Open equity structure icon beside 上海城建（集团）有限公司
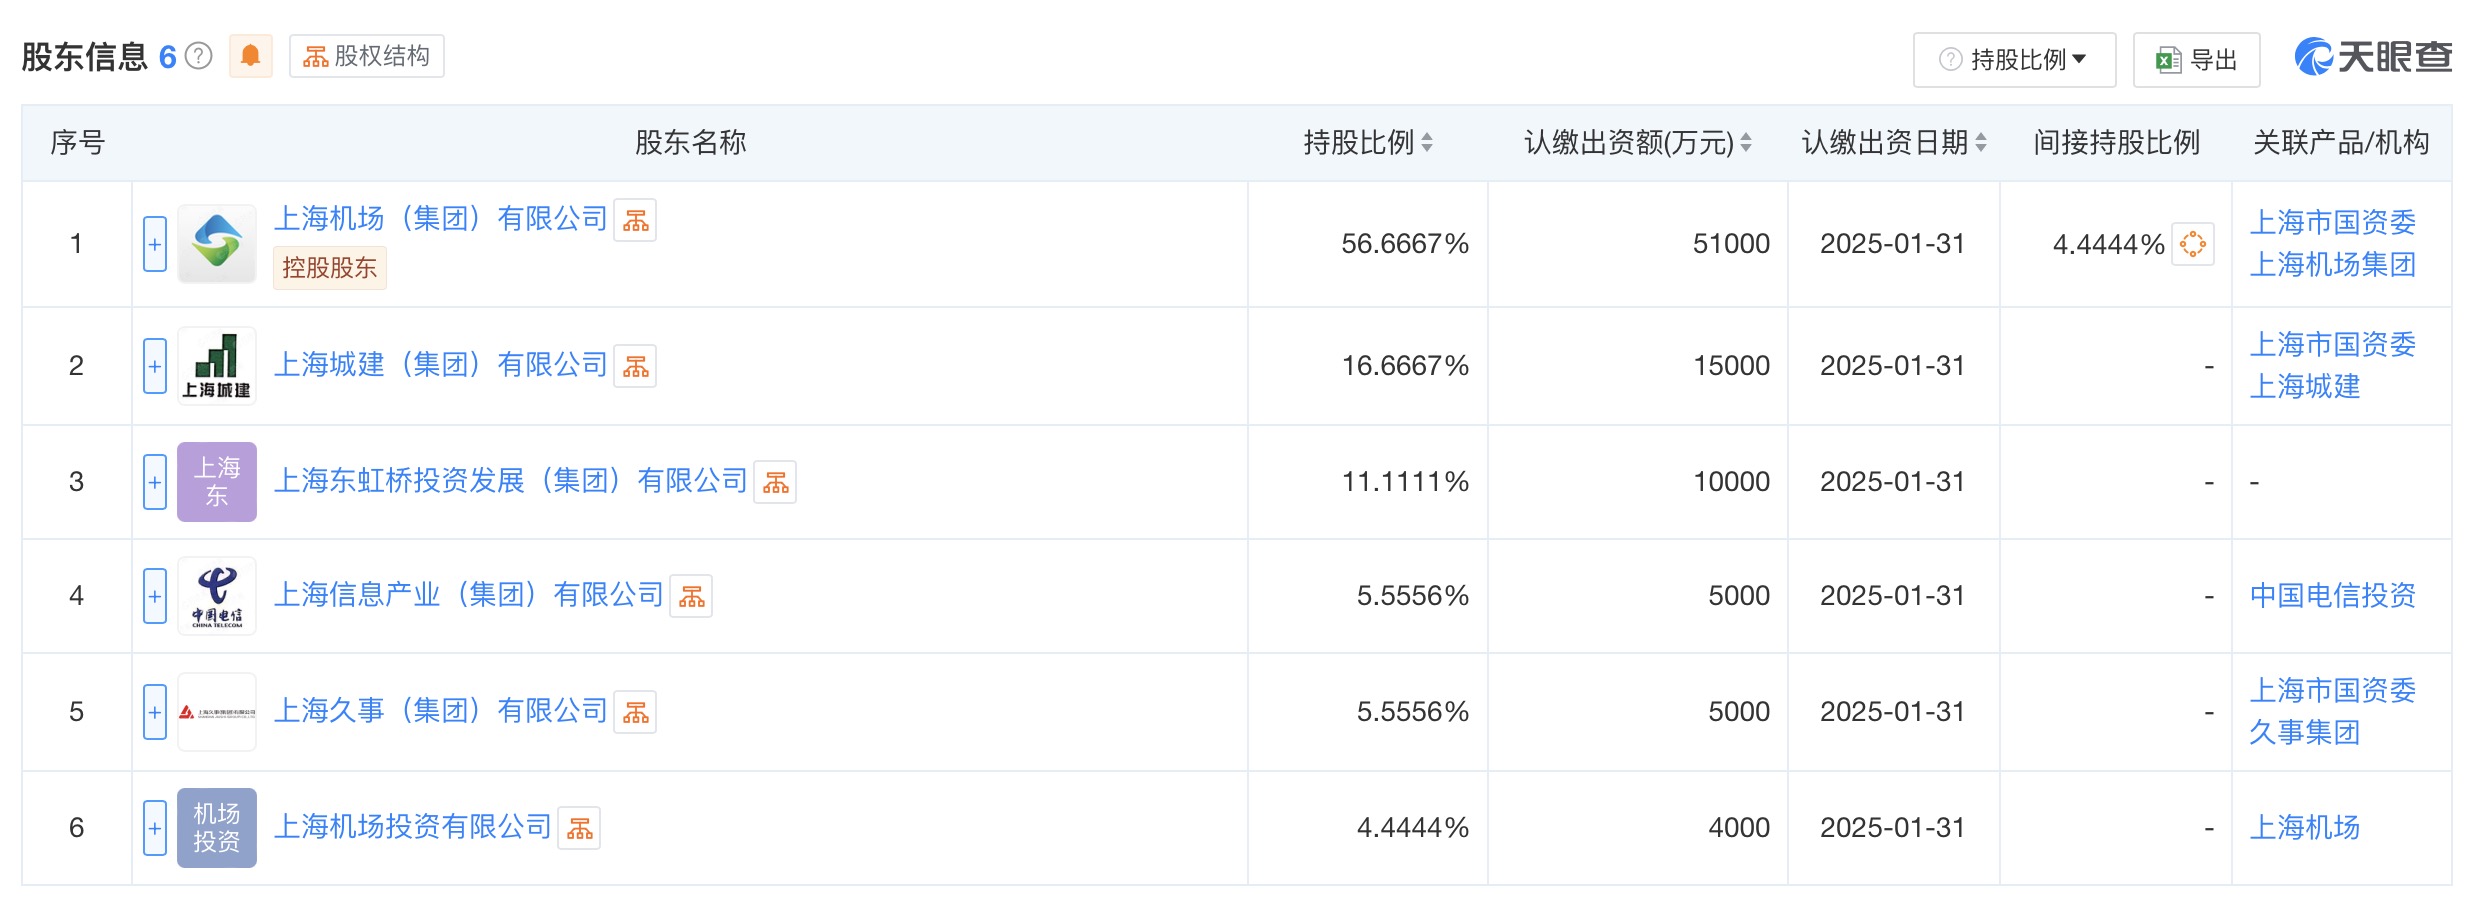The width and height of the screenshot is (2470, 912). coord(635,367)
